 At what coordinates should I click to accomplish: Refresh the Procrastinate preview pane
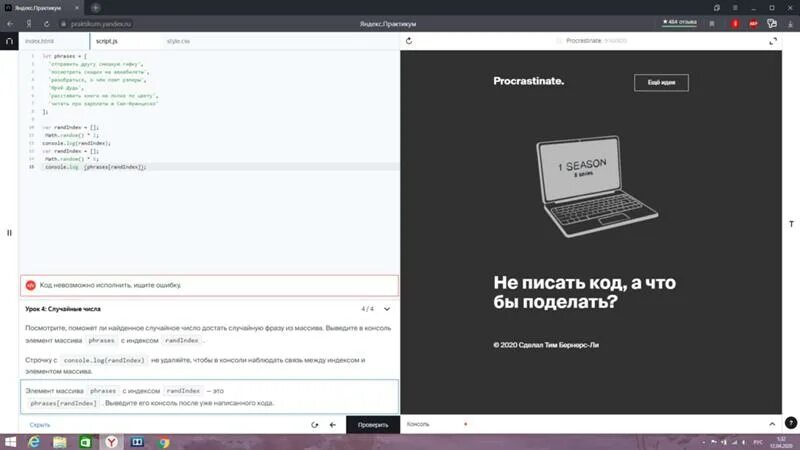click(409, 41)
